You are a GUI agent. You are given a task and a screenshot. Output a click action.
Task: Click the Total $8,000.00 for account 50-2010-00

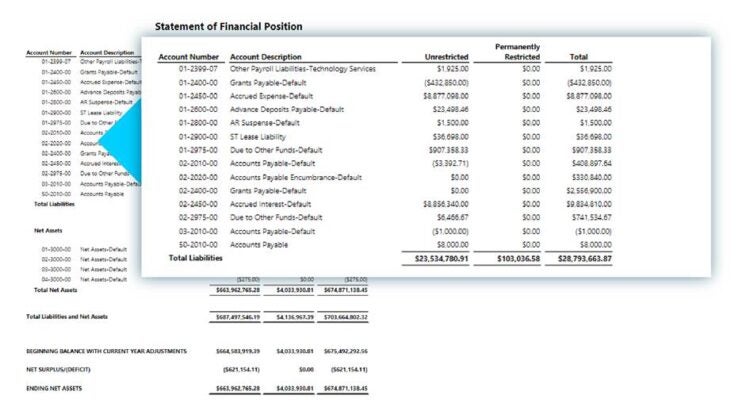(595, 245)
